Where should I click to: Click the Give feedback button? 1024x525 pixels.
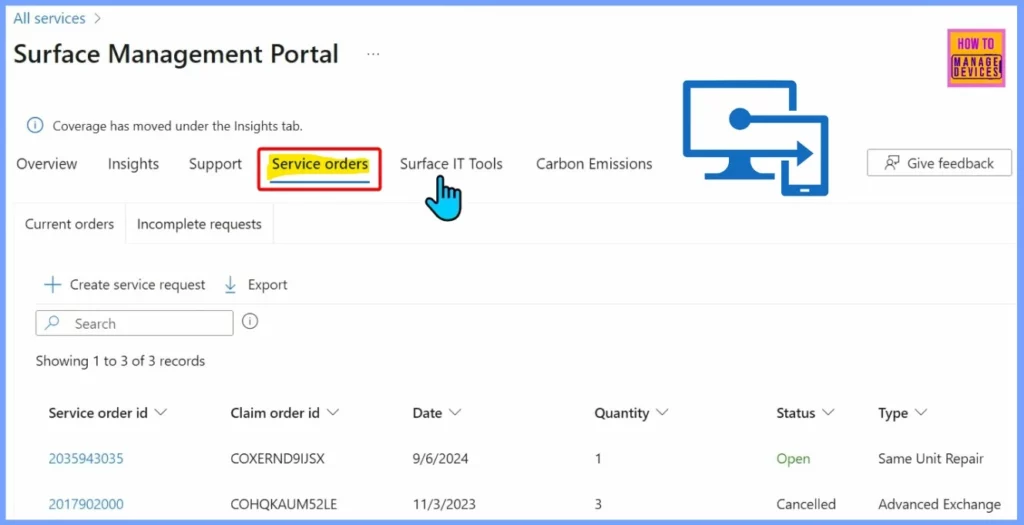click(939, 163)
